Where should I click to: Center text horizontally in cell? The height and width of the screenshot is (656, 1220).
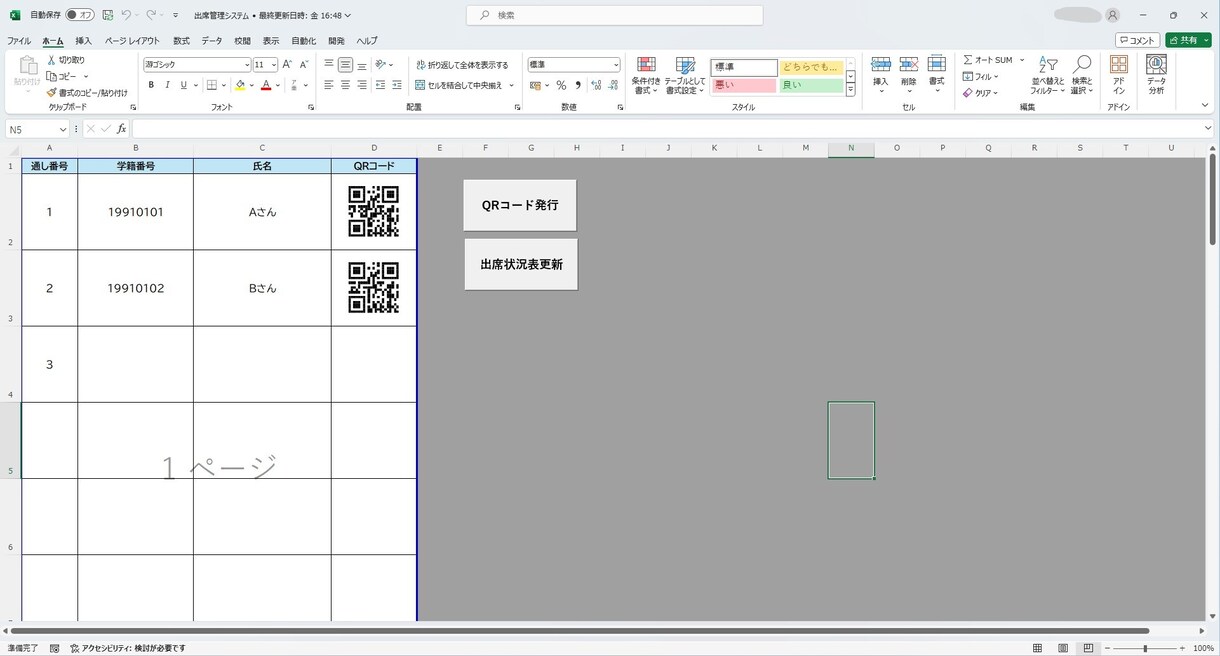(345, 85)
